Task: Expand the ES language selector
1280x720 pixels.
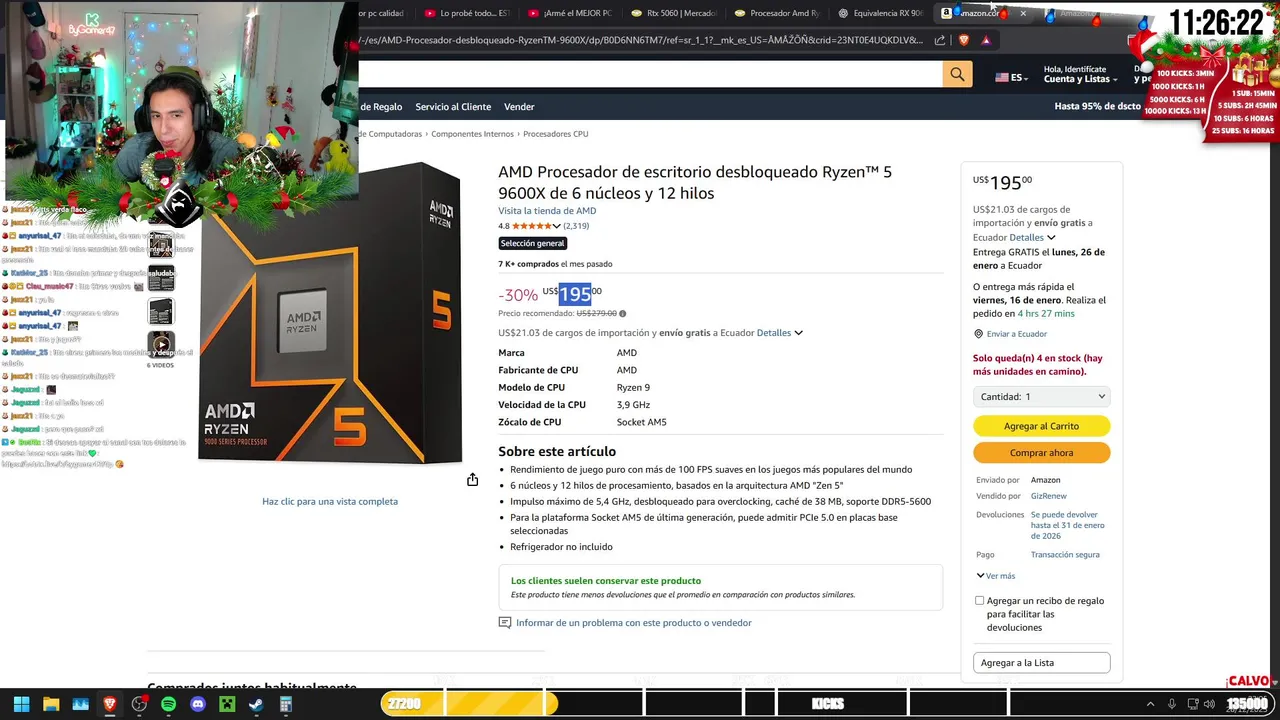Action: tap(1011, 77)
